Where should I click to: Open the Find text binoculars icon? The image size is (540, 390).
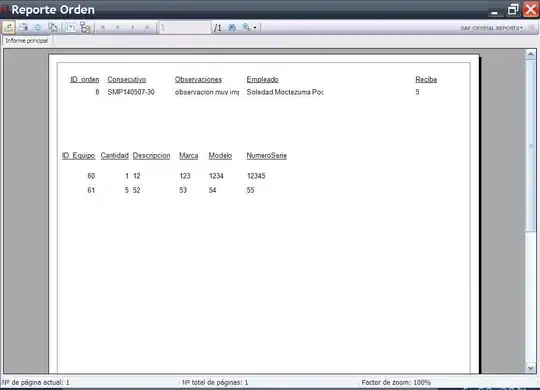click(232, 28)
